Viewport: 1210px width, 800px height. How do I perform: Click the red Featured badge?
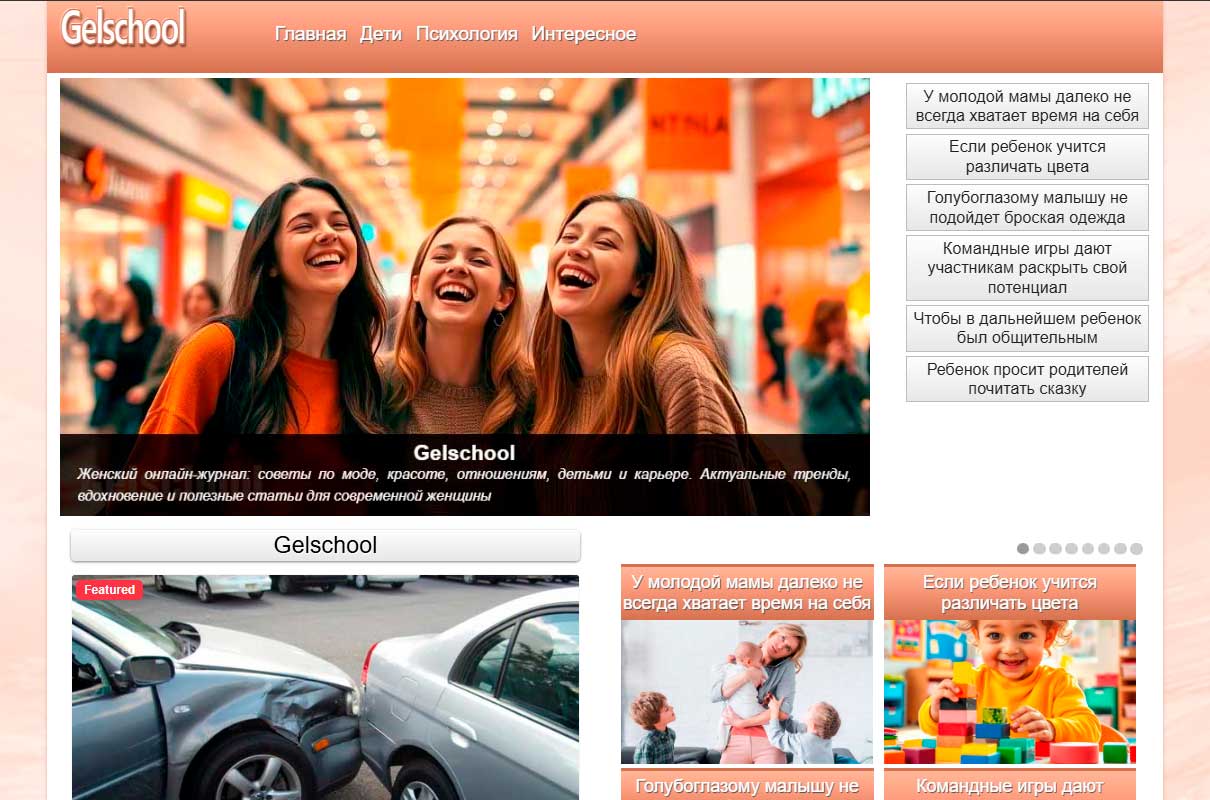point(109,589)
